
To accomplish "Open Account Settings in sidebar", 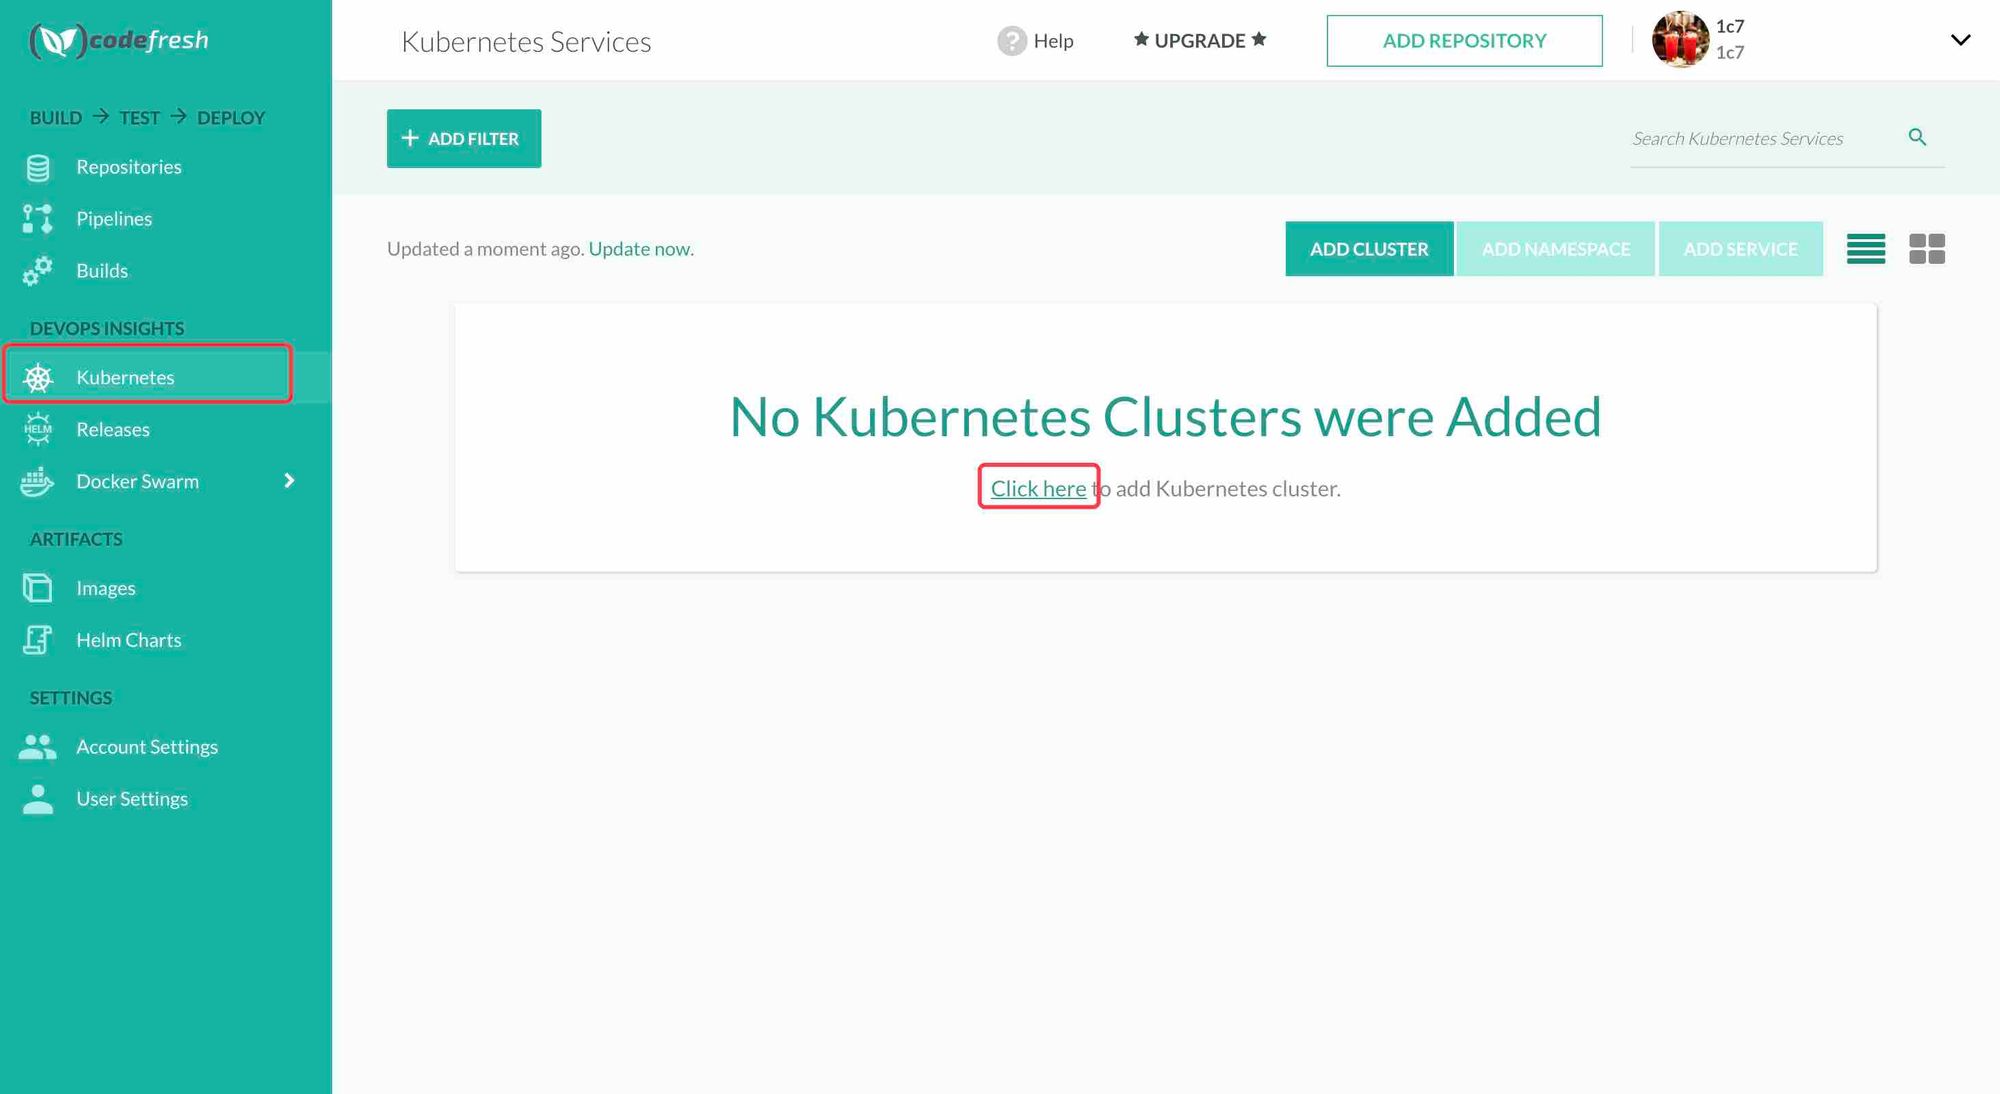I will tap(146, 747).
